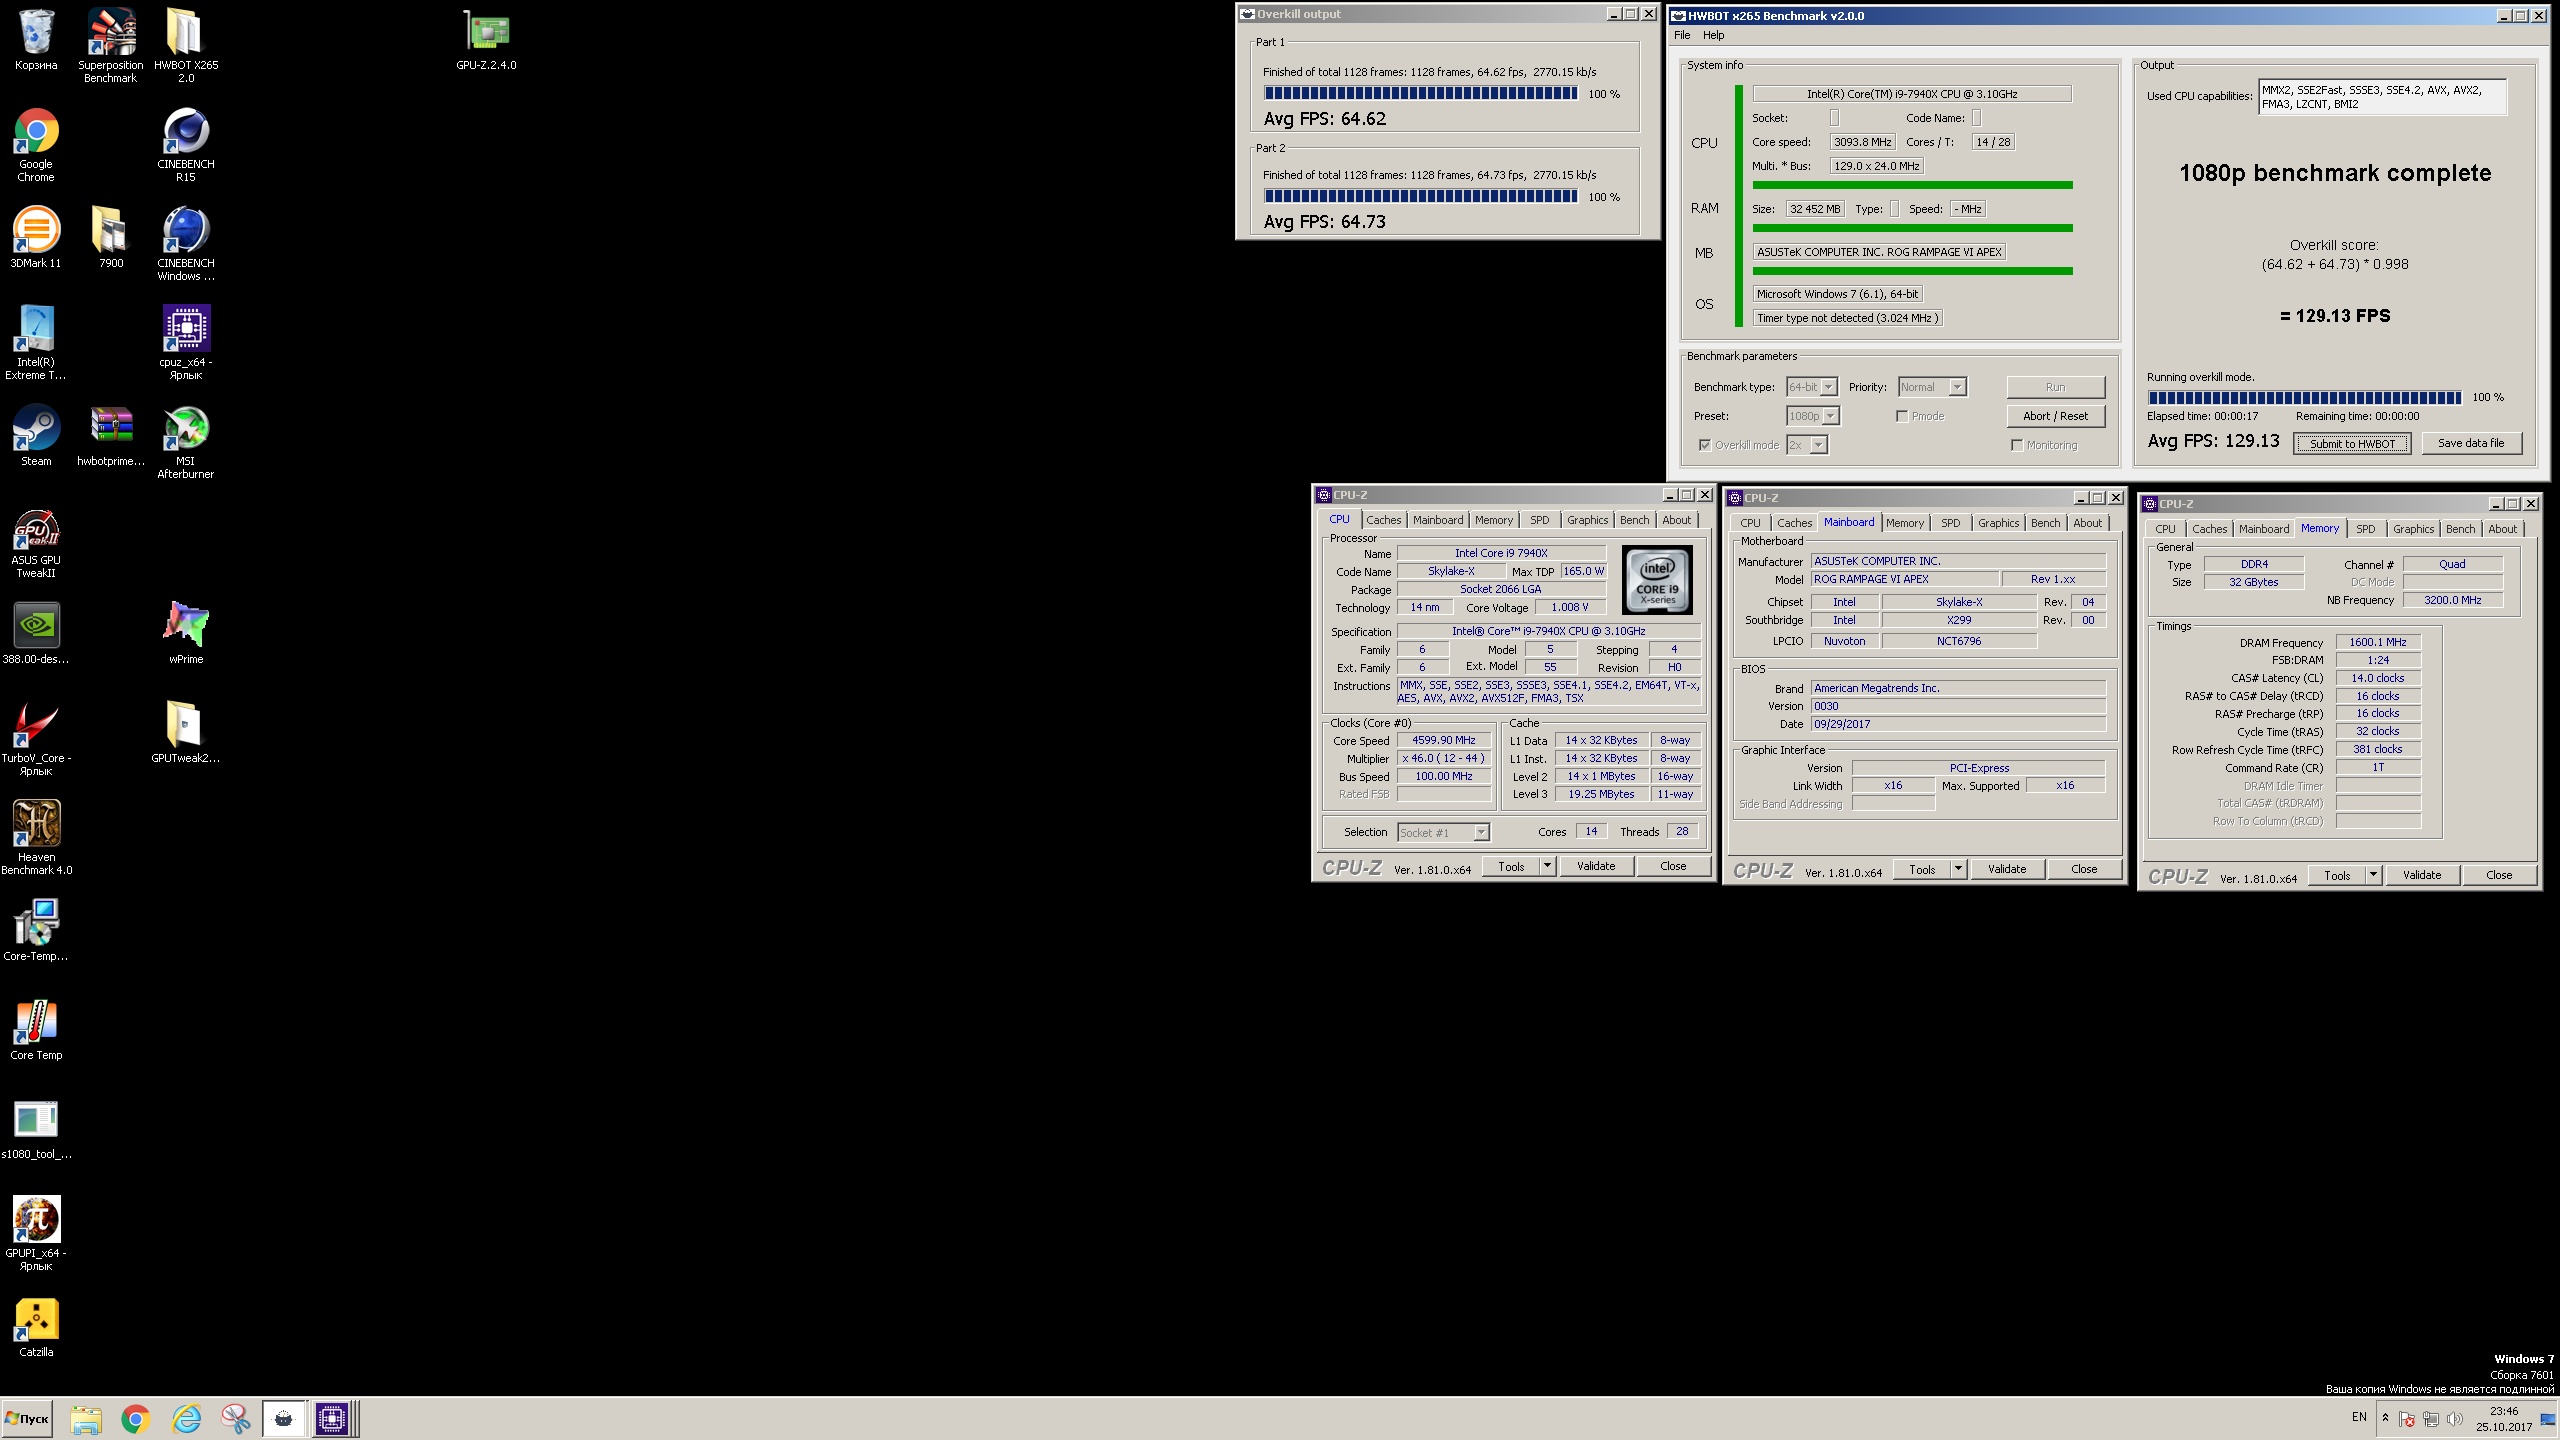Click the EN language indicator in tray

[2359, 1417]
